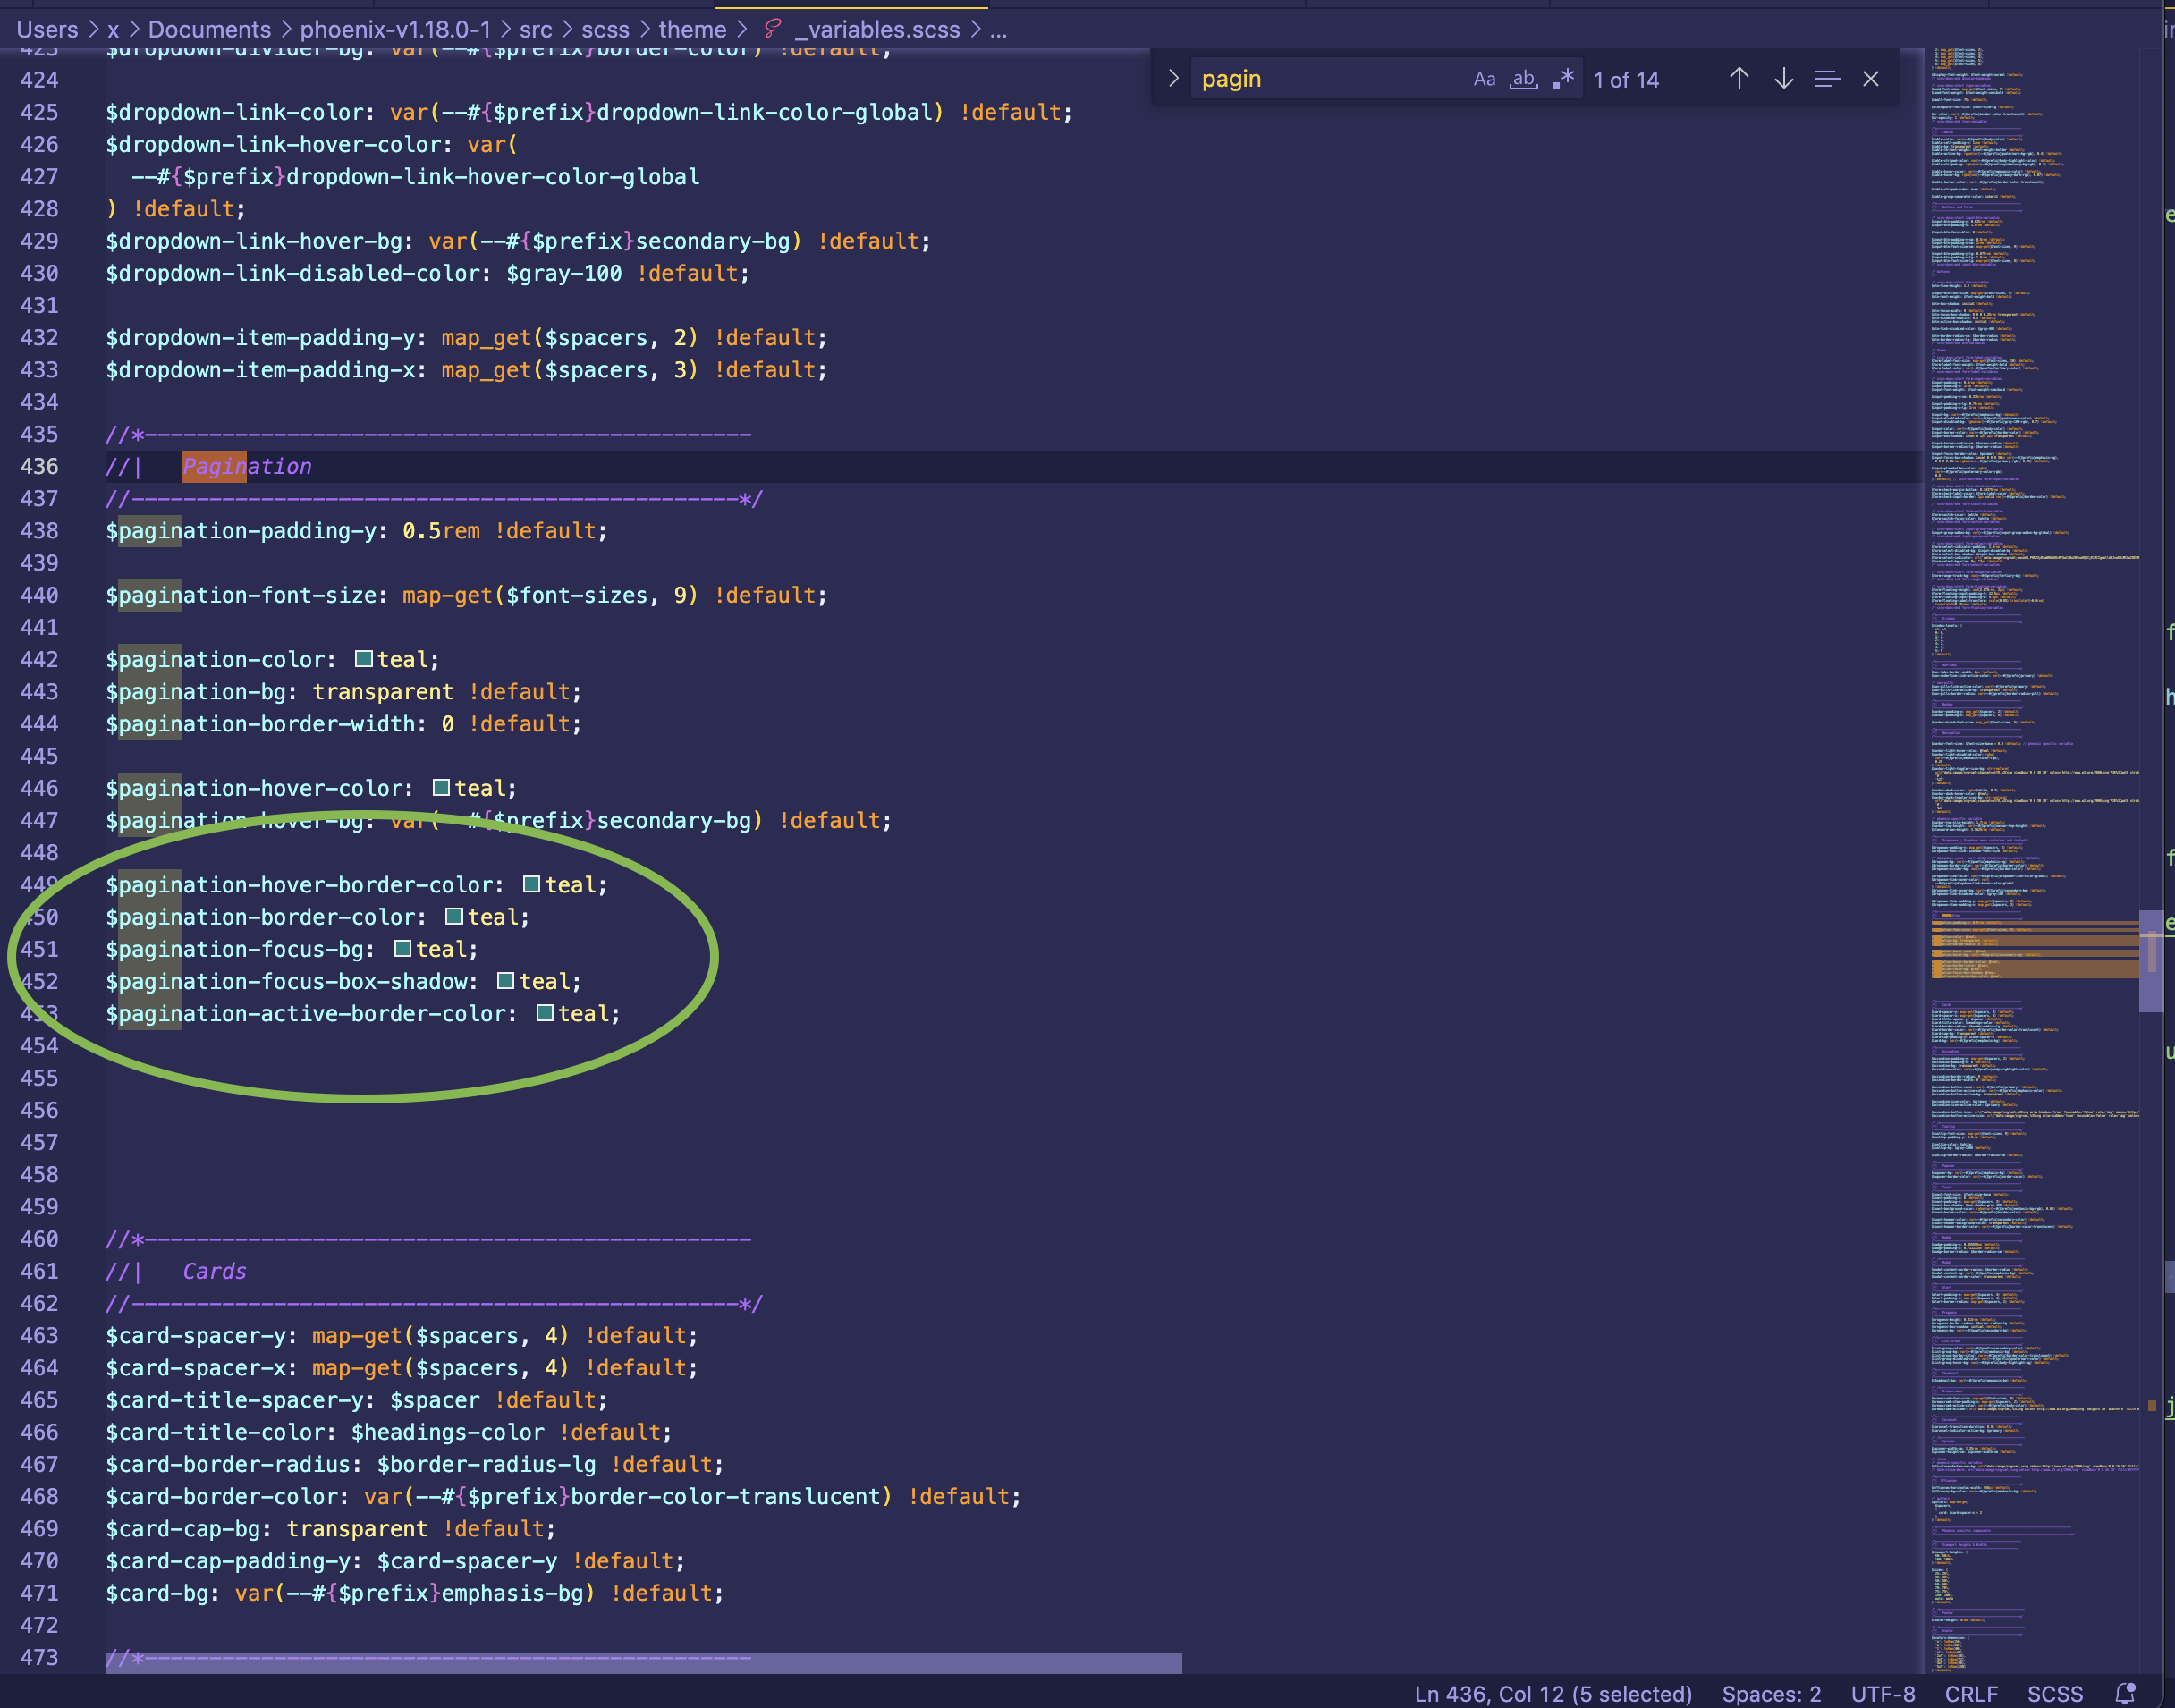The width and height of the screenshot is (2175, 1708).
Task: Open '_variables.scss' breadcrumb segment
Action: [877, 30]
